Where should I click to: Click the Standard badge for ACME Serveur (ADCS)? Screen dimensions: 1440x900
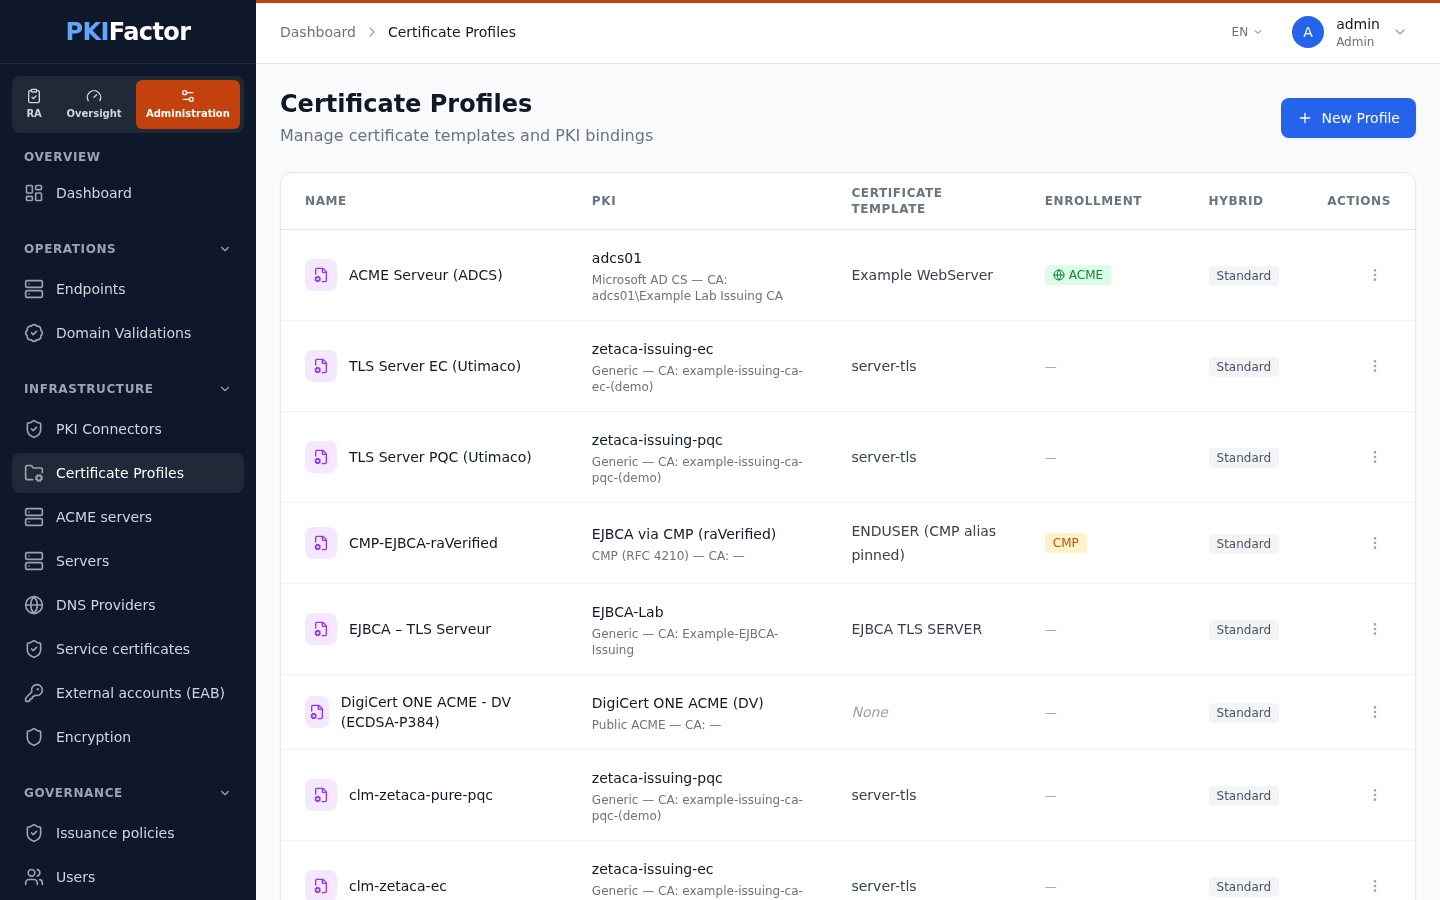[x=1244, y=276]
